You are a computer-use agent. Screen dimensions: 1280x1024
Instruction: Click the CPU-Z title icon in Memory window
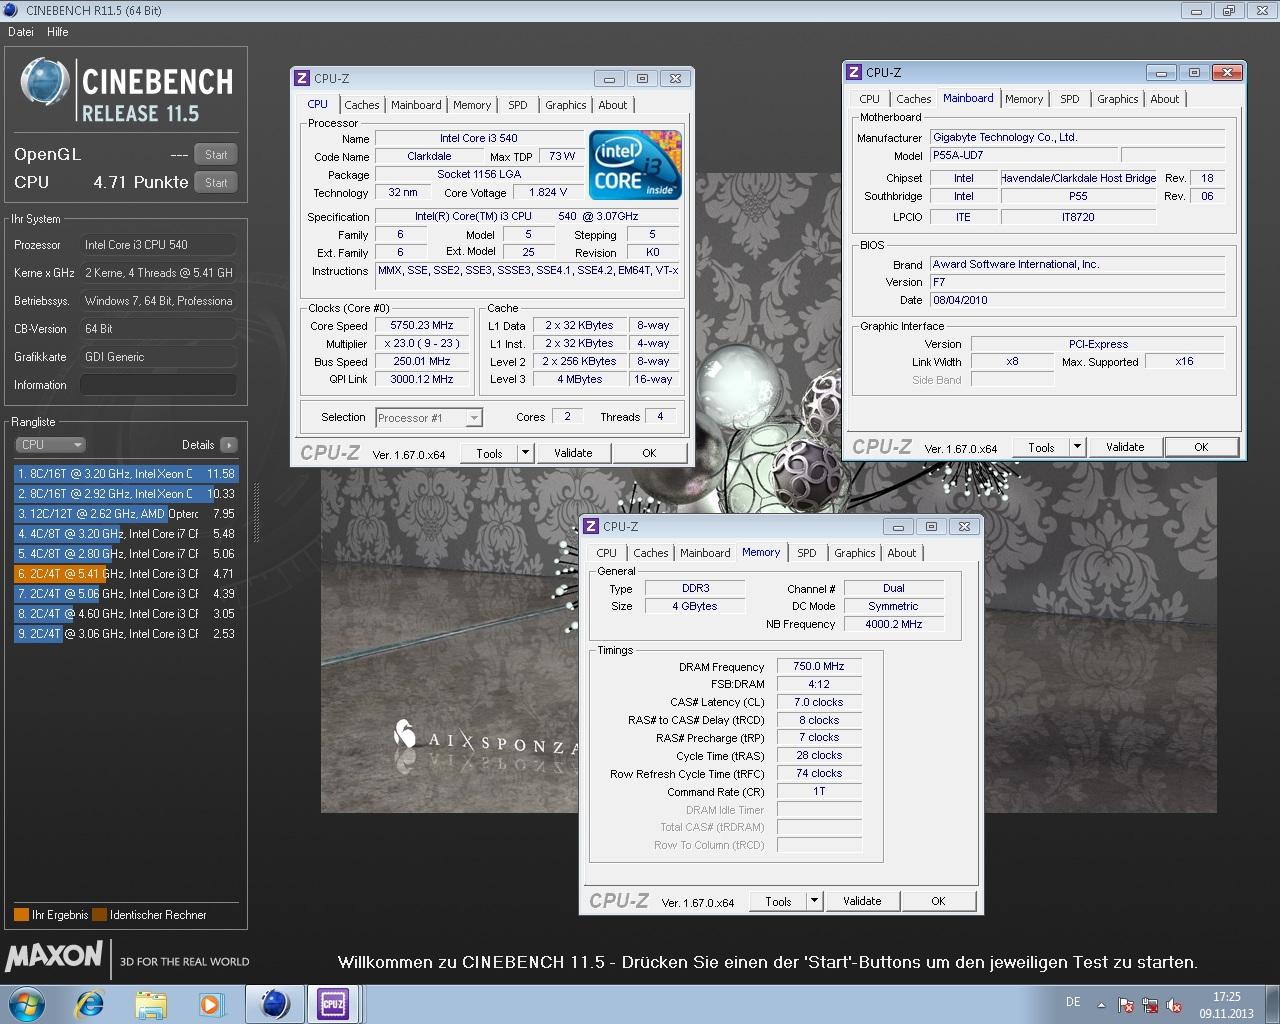point(591,526)
